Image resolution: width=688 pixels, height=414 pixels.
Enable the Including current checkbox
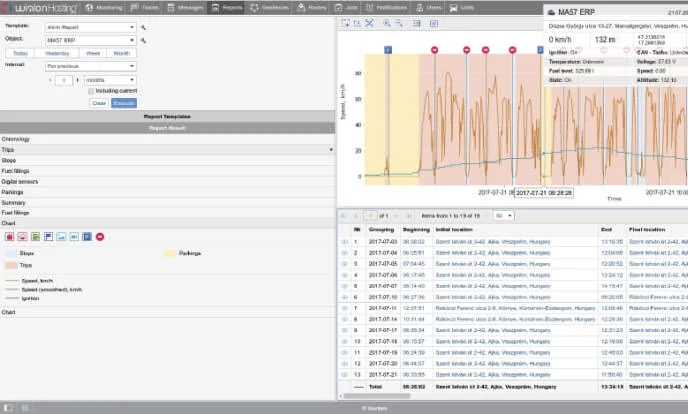(89, 91)
